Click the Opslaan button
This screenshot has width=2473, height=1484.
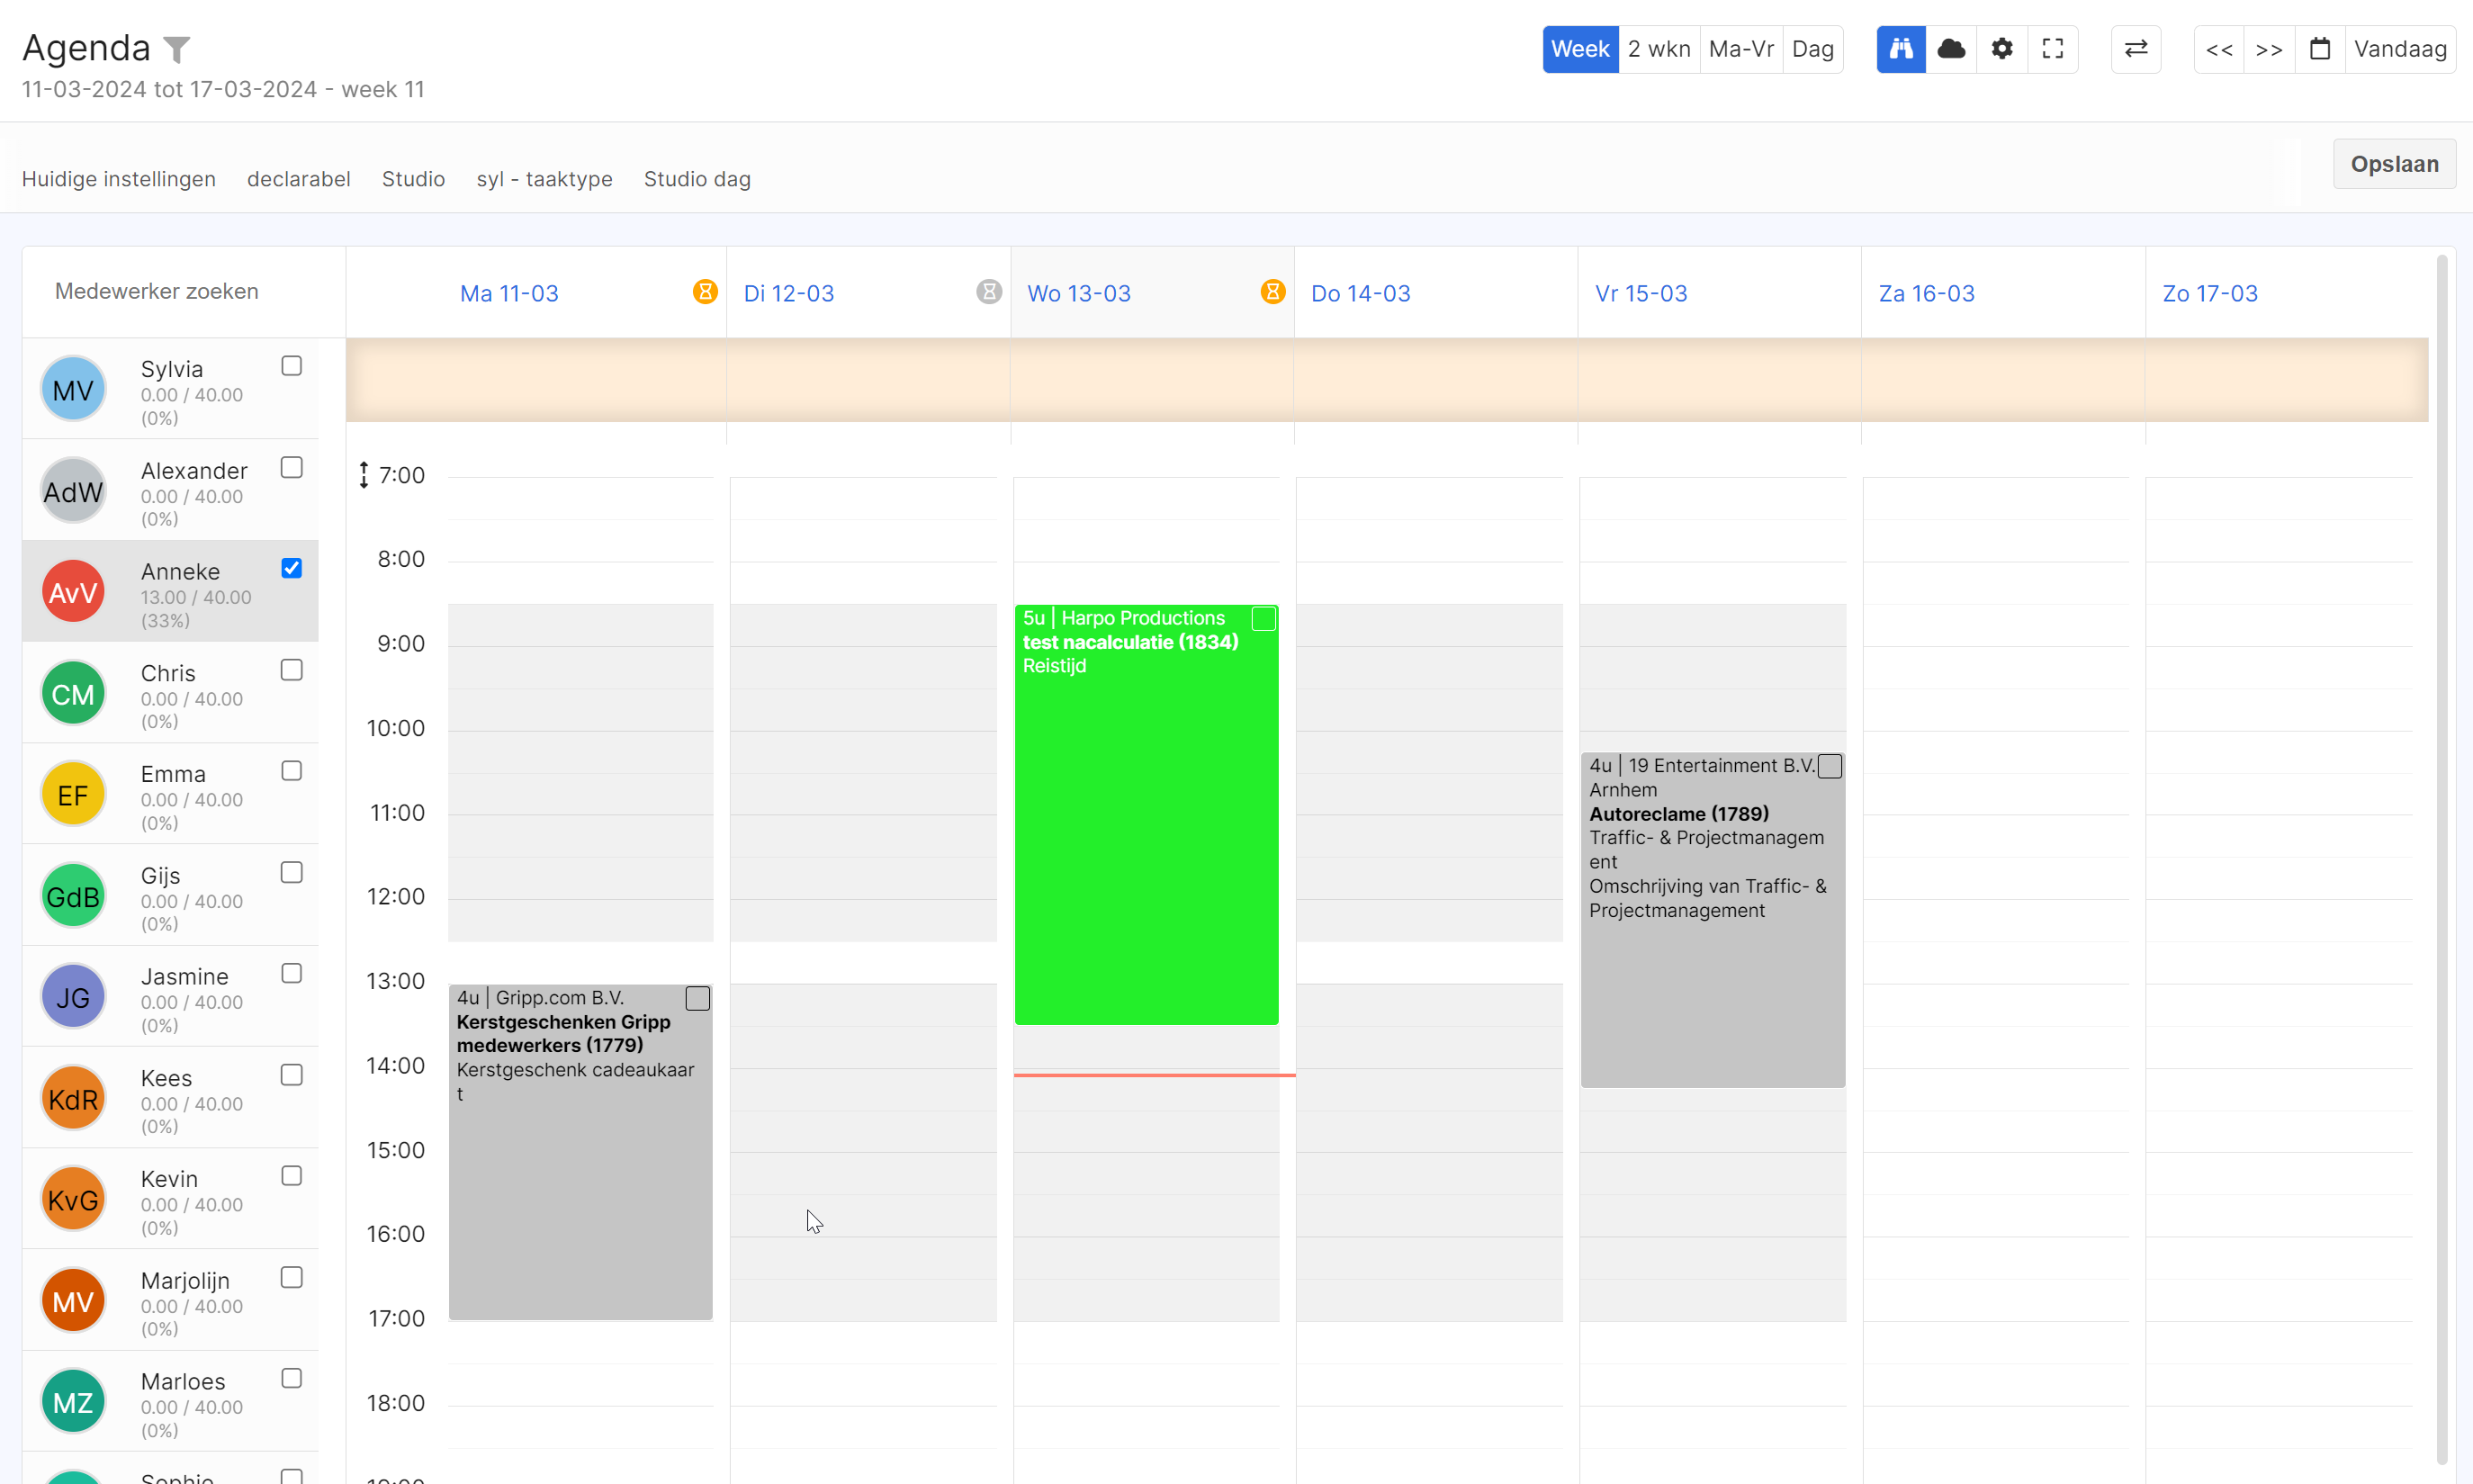pyautogui.click(x=2394, y=164)
